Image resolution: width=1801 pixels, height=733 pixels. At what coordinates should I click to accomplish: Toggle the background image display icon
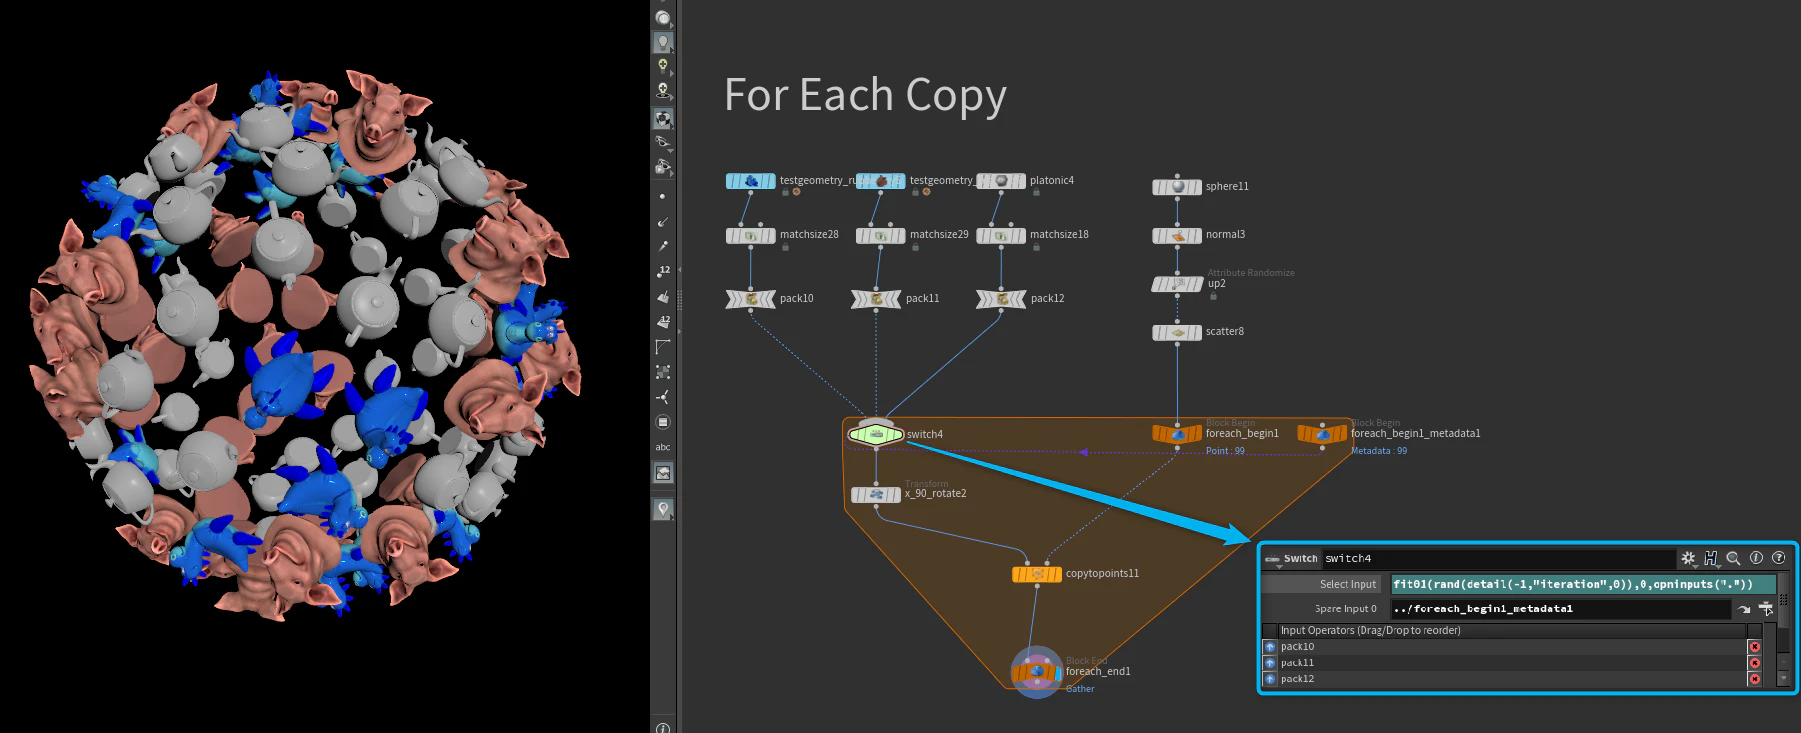click(662, 473)
